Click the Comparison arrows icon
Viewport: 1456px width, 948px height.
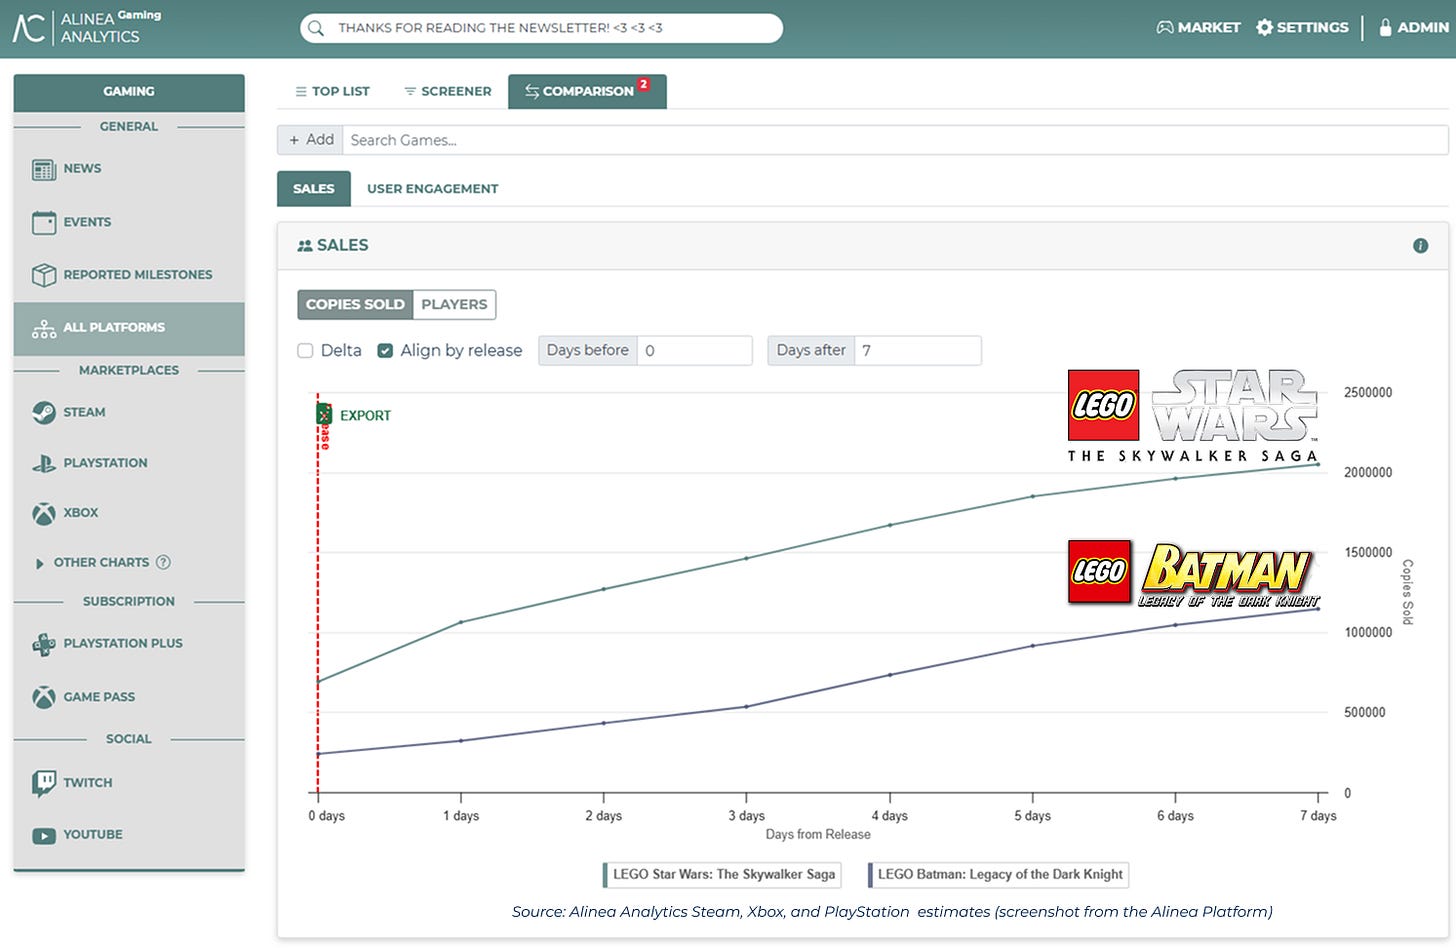[532, 91]
